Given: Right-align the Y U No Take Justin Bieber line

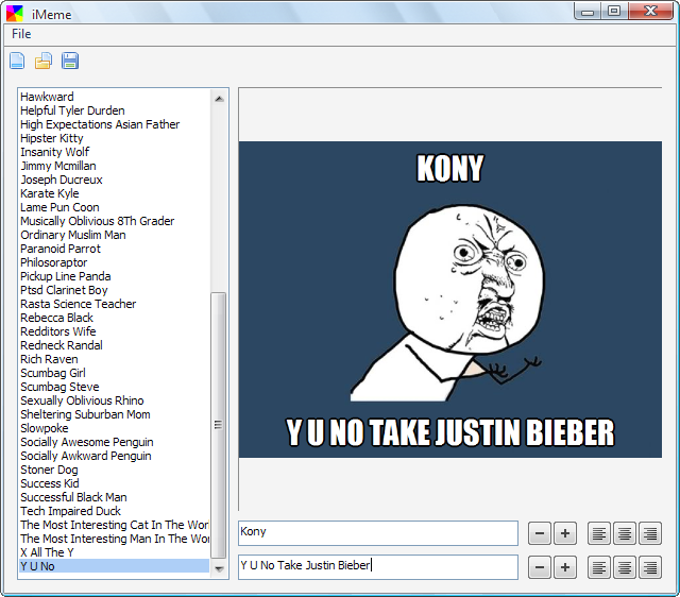Looking at the screenshot, I should pyautogui.click(x=650, y=568).
